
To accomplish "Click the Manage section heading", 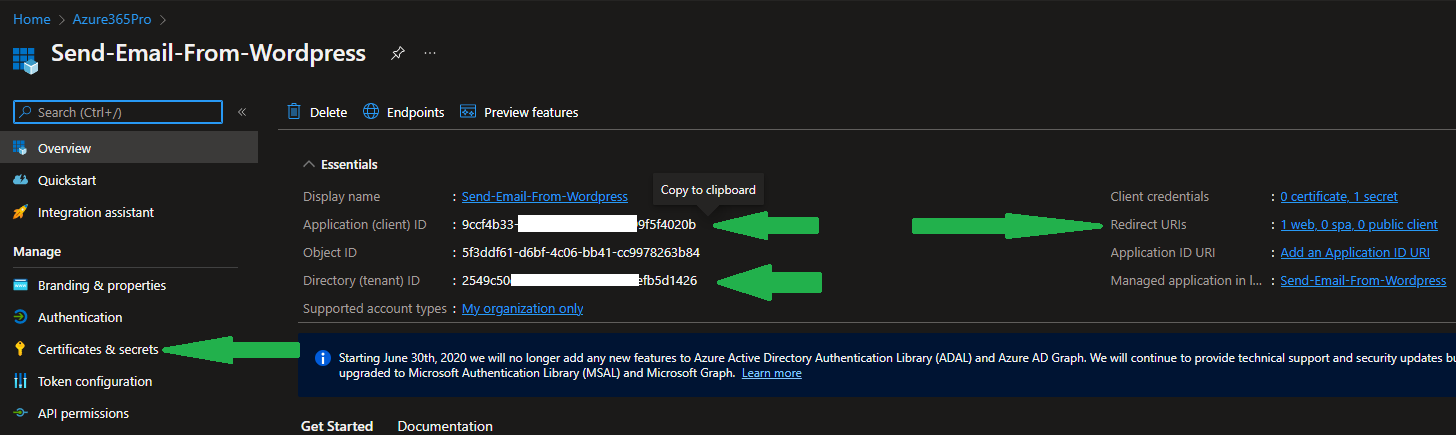I will pos(37,252).
